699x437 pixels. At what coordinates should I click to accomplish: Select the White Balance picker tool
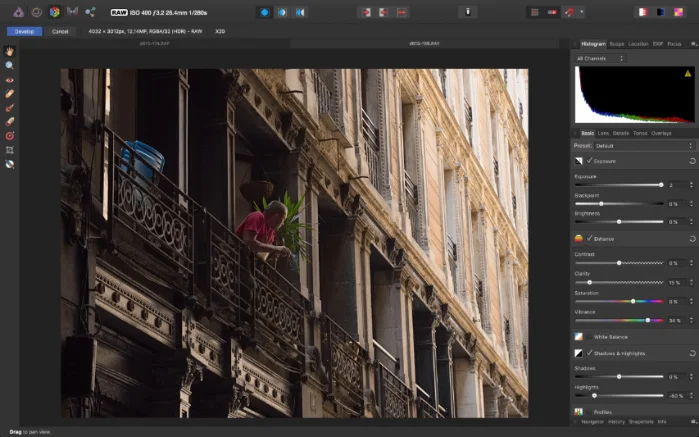click(9, 164)
